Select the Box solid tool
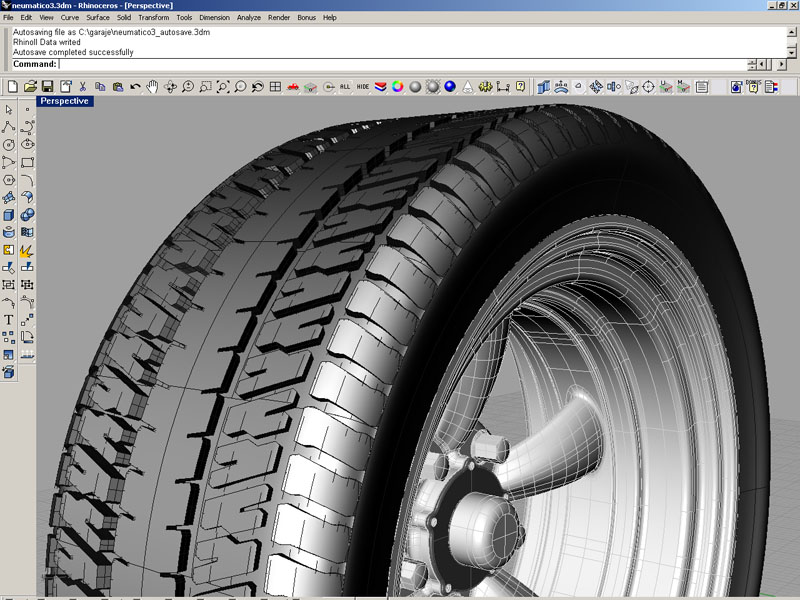Image resolution: width=800 pixels, height=600 pixels. coord(9,215)
